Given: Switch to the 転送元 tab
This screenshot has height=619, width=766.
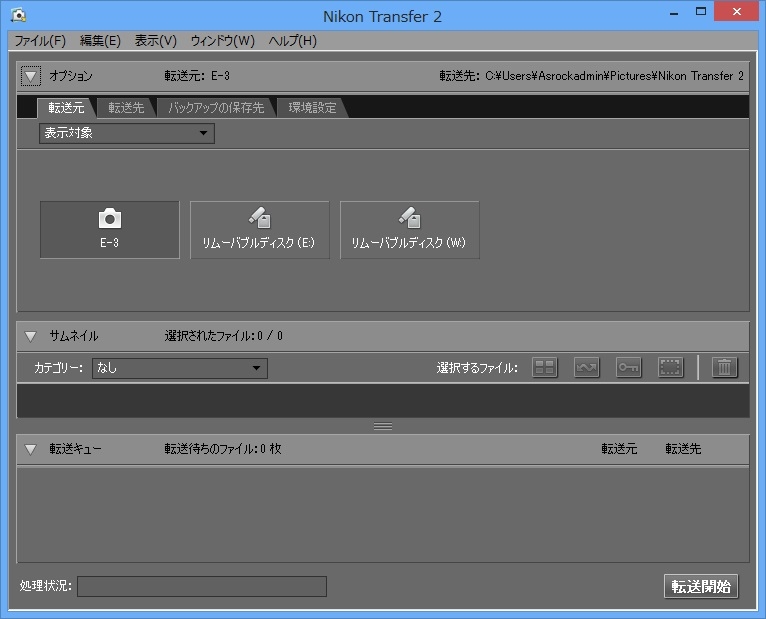Looking at the screenshot, I should [66, 107].
